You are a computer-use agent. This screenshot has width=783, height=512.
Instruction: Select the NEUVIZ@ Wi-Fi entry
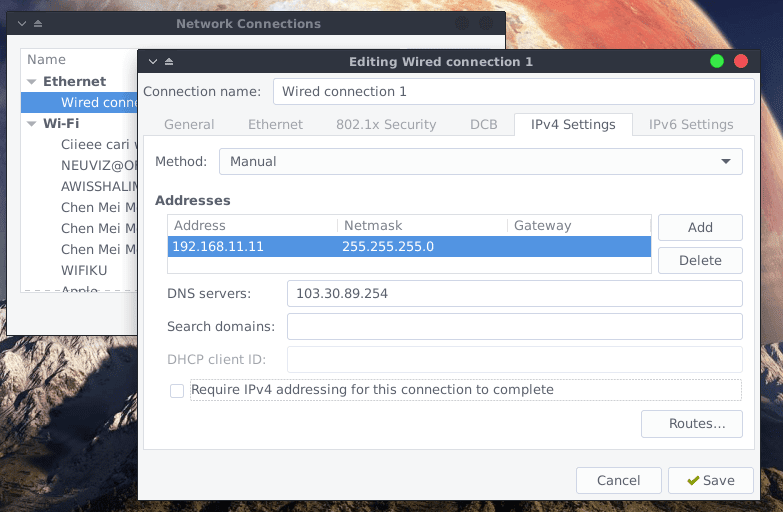[79, 165]
